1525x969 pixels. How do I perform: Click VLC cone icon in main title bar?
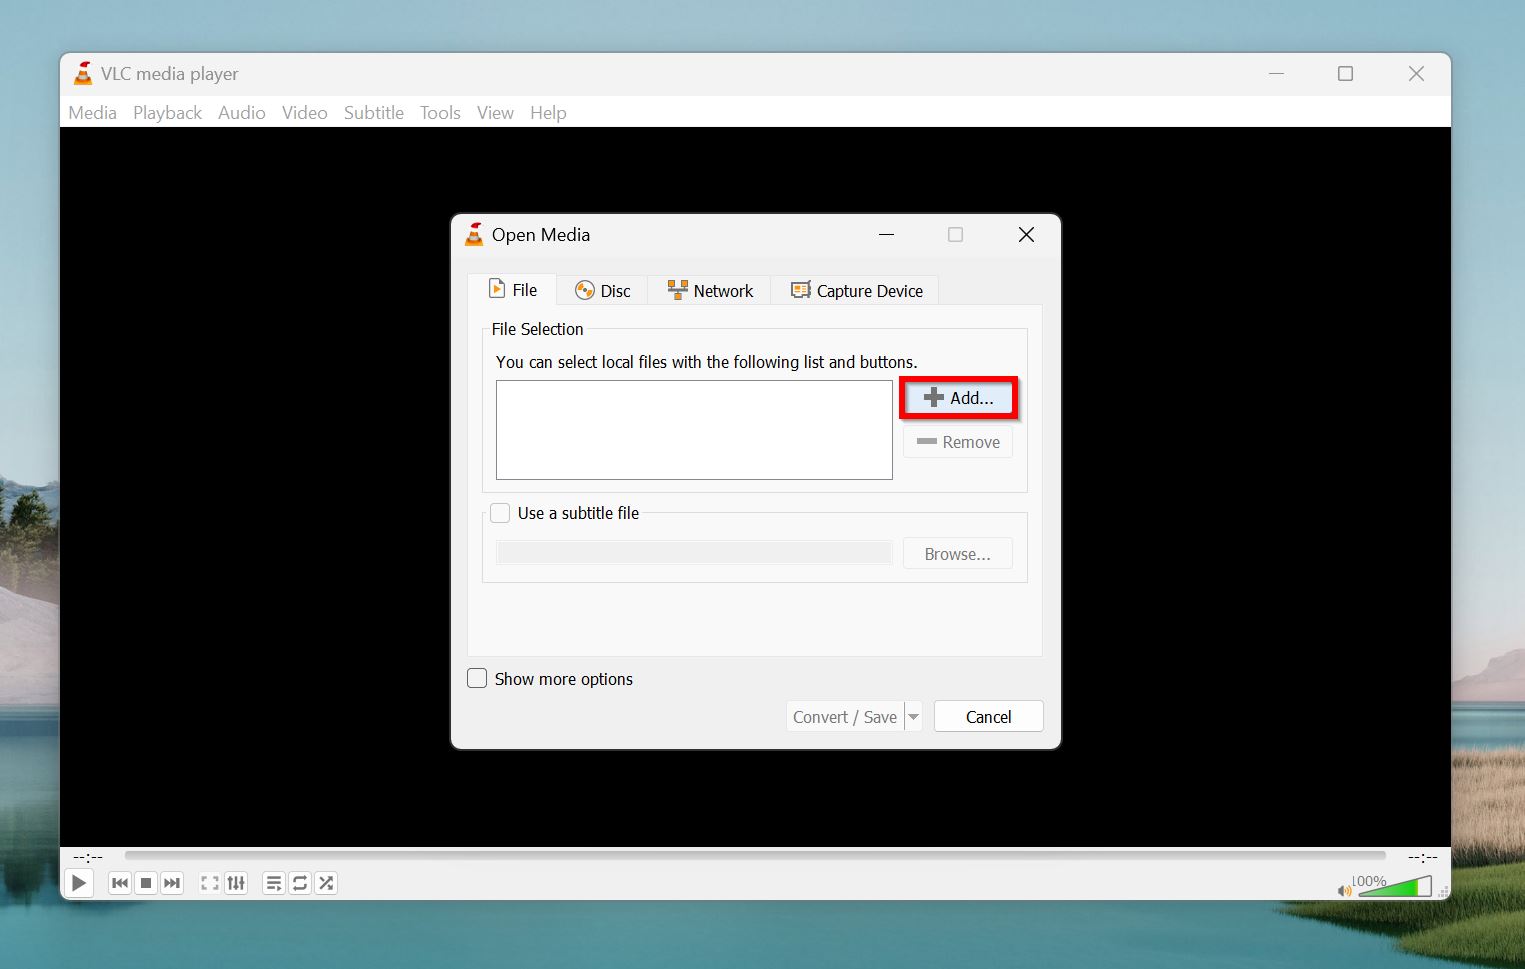pyautogui.click(x=83, y=73)
